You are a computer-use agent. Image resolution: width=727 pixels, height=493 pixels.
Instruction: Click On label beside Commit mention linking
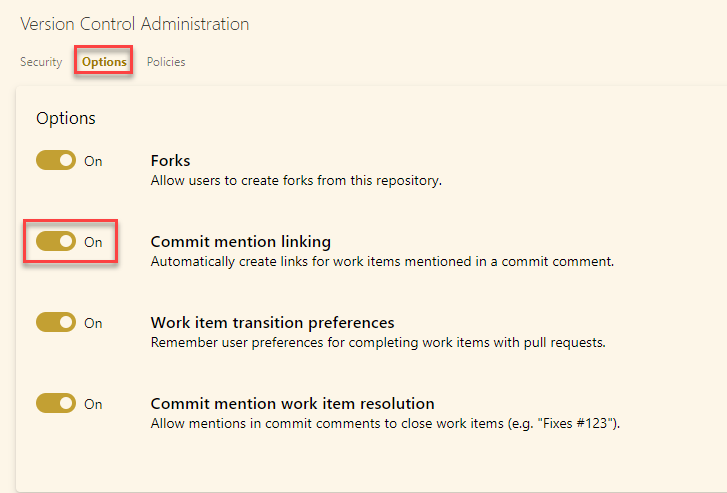point(93,242)
